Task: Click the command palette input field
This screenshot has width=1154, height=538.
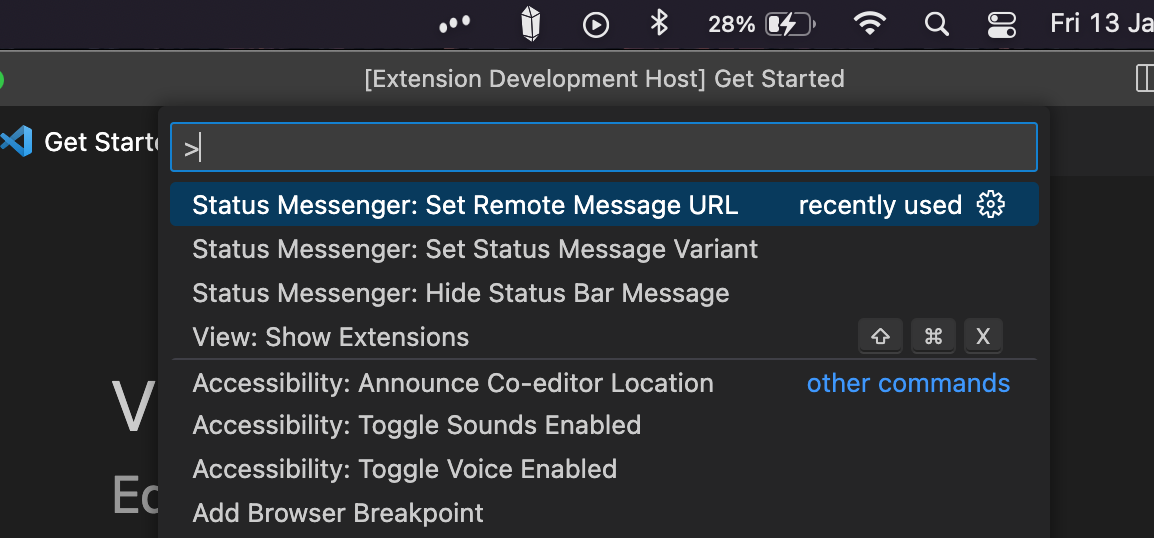Action: coord(603,147)
